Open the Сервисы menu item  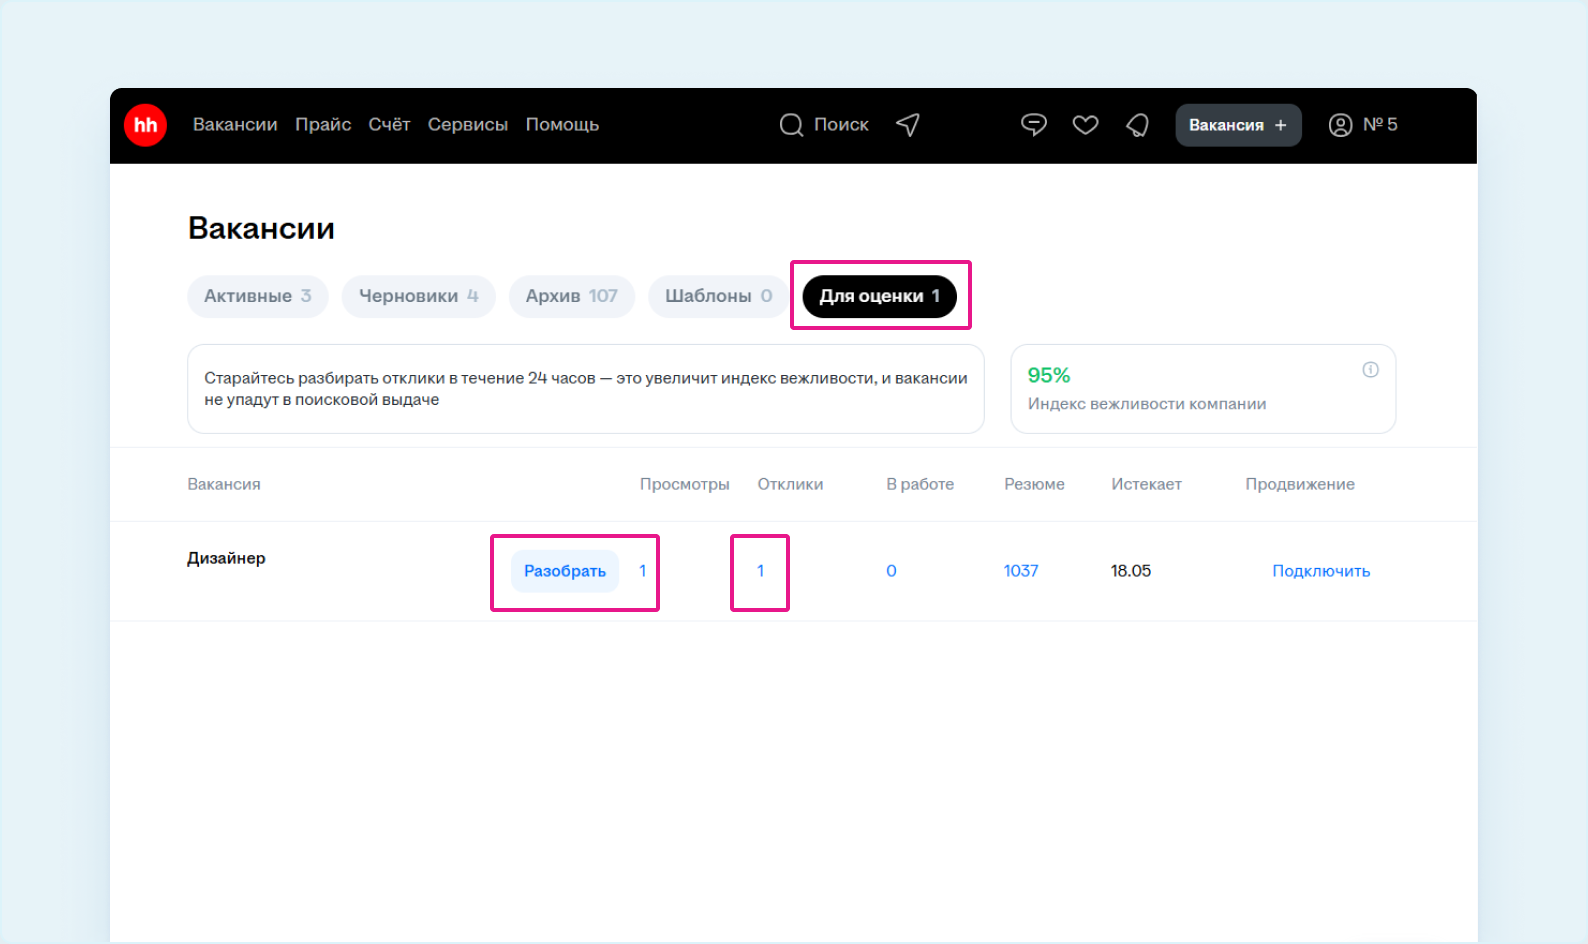point(468,125)
